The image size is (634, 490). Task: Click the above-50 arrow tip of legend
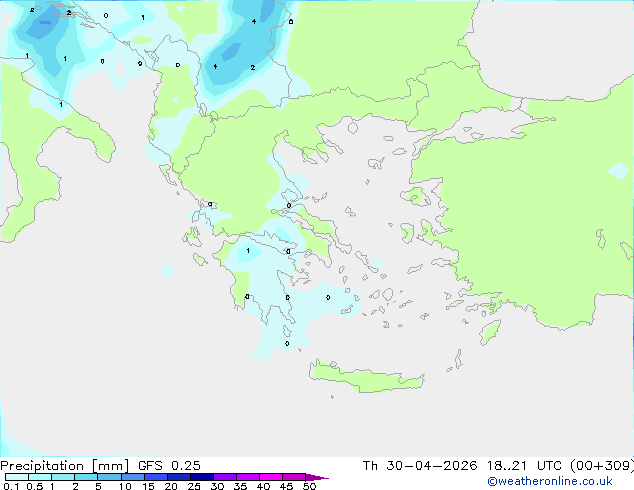tap(317, 477)
